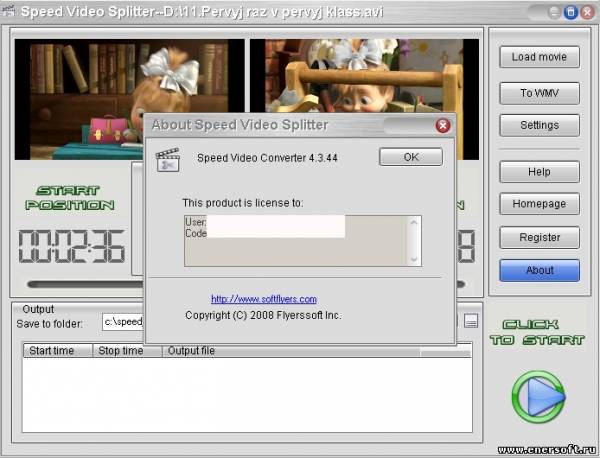The width and height of the screenshot is (600, 458).
Task: Click the Register button
Action: pyautogui.click(x=539, y=238)
